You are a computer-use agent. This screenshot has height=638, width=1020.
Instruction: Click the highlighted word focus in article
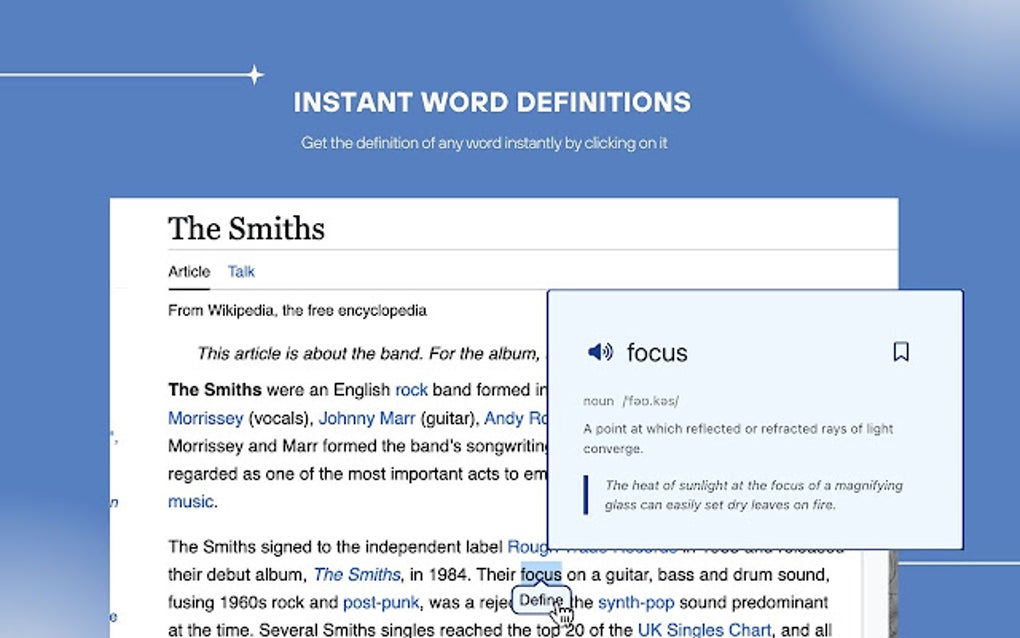[x=541, y=574]
